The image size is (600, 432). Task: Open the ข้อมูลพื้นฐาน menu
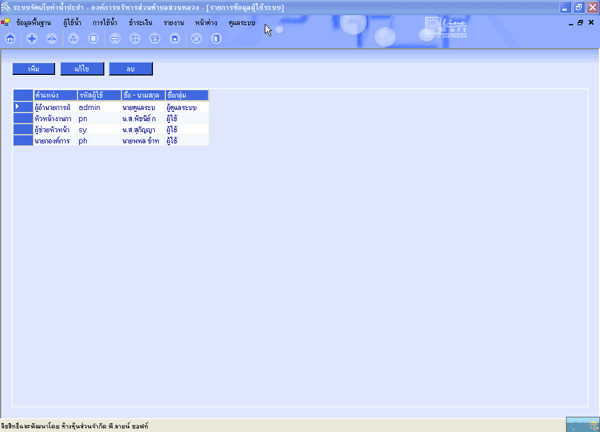36,22
